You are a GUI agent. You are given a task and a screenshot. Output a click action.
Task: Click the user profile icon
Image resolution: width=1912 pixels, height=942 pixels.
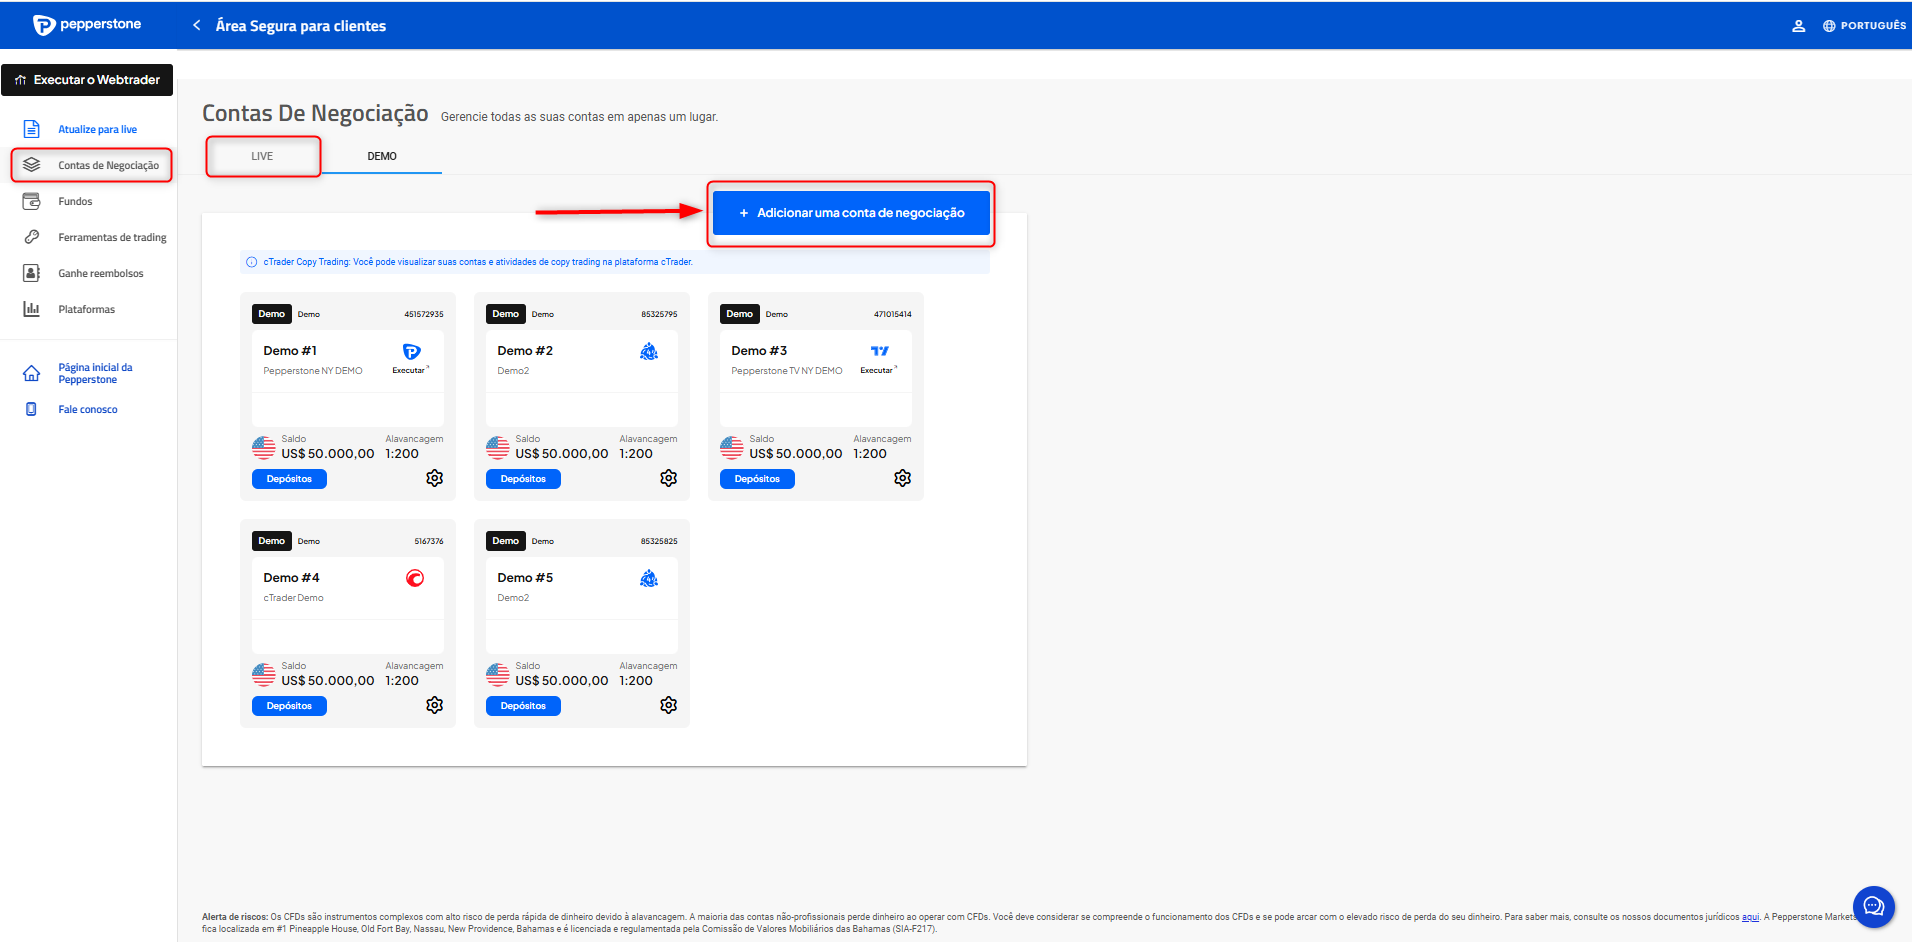[x=1798, y=26]
